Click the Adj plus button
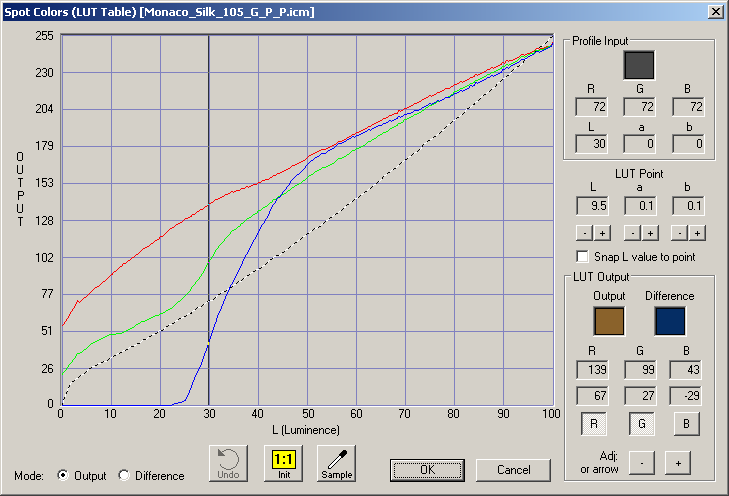Image resolution: width=729 pixels, height=496 pixels. click(678, 463)
